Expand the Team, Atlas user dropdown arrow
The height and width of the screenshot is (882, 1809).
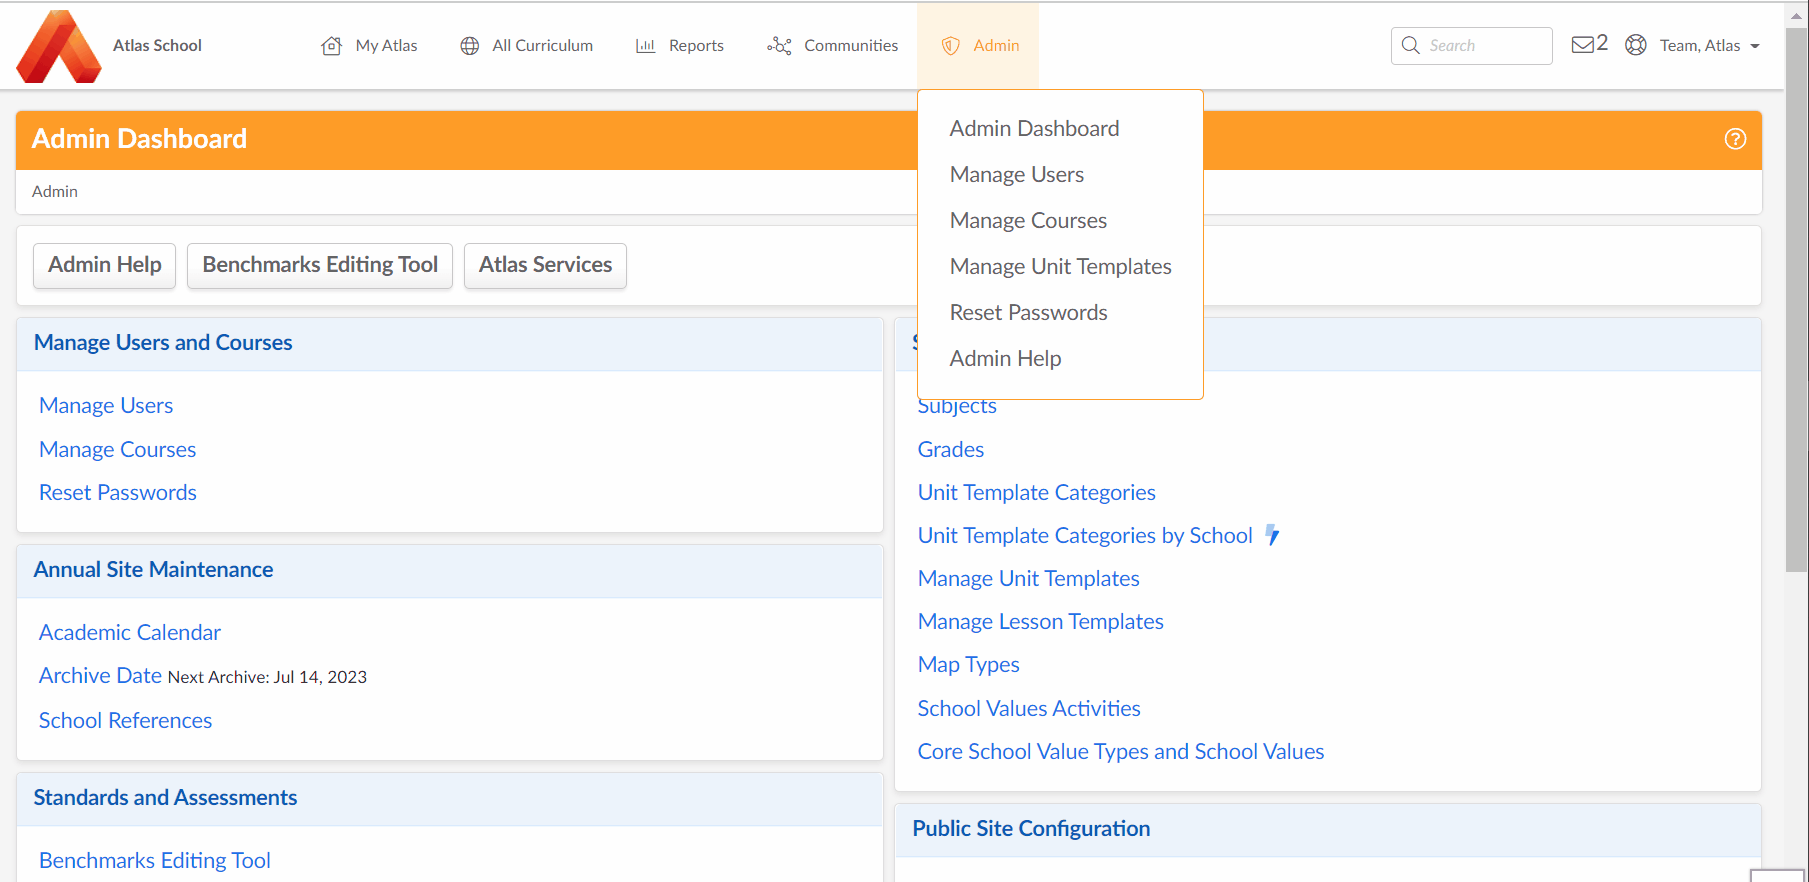click(x=1755, y=46)
